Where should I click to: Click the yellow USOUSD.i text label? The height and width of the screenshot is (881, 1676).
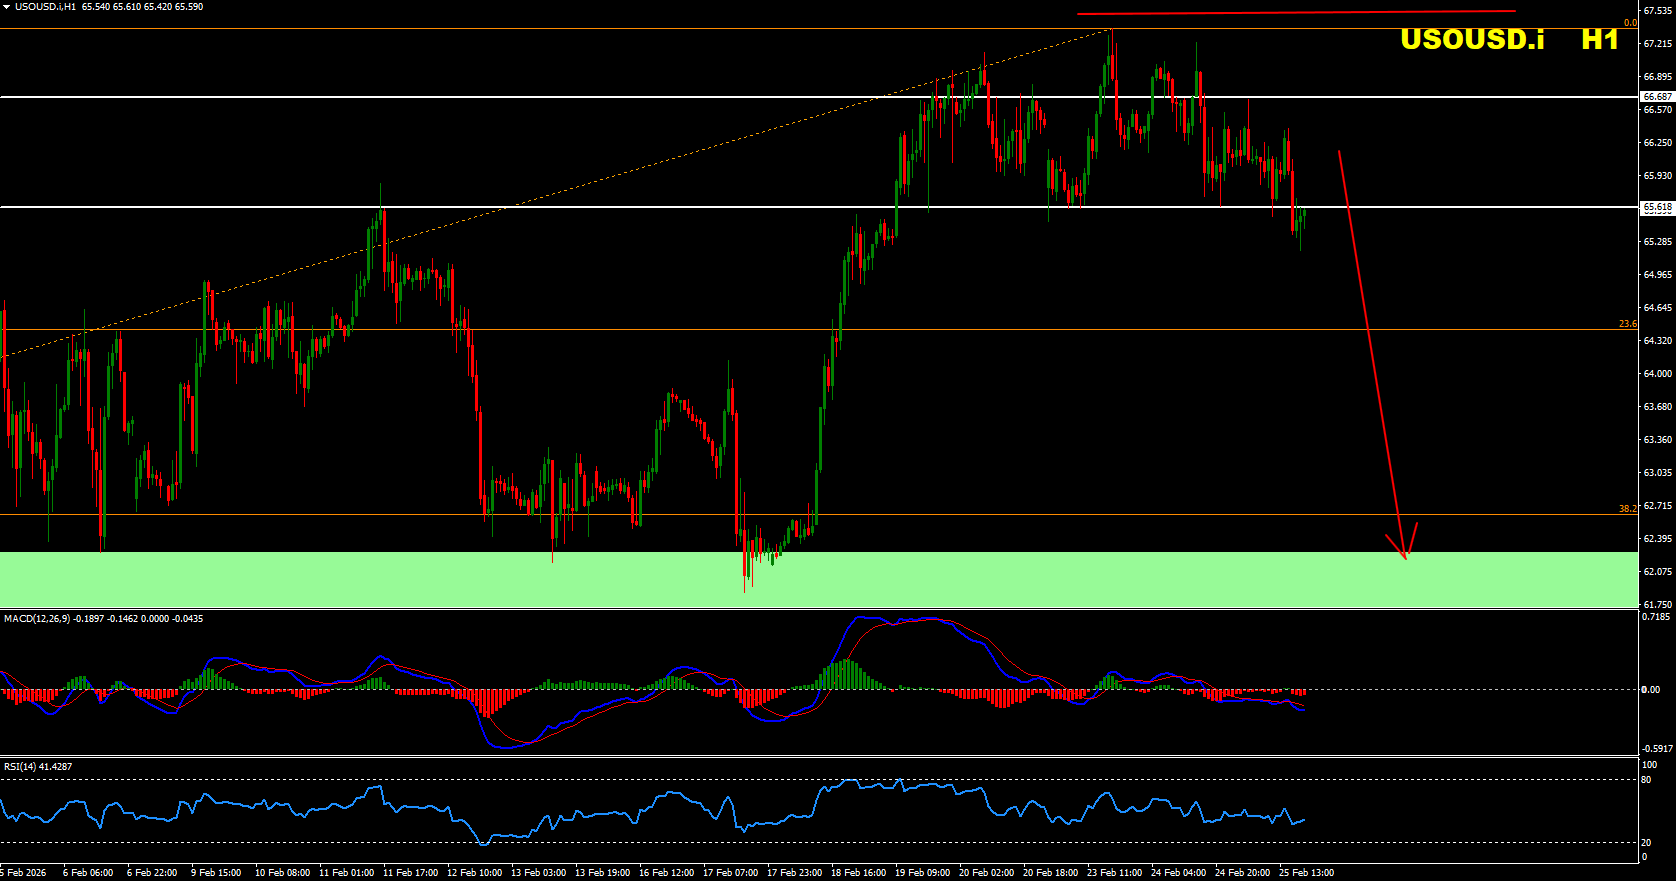(1471, 40)
